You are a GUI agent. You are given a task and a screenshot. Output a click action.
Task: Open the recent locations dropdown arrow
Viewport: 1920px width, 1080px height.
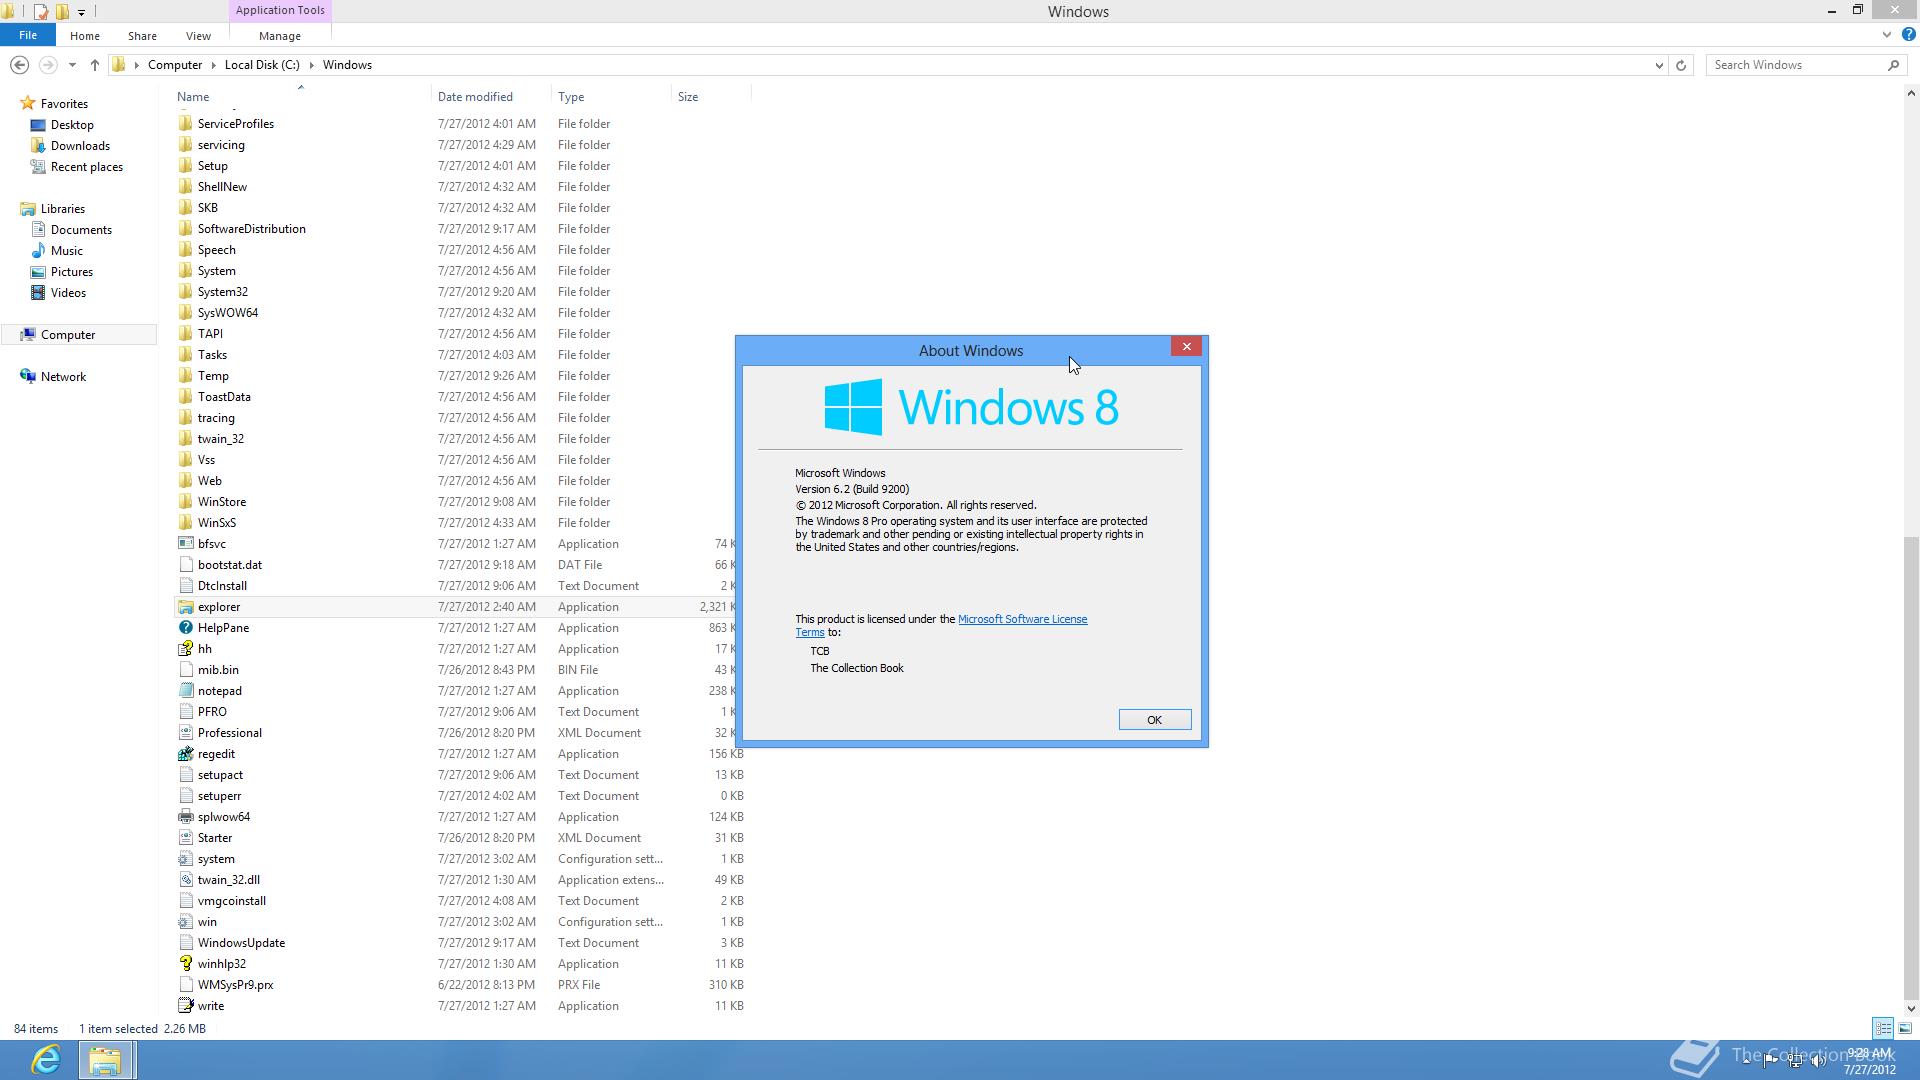[72, 65]
